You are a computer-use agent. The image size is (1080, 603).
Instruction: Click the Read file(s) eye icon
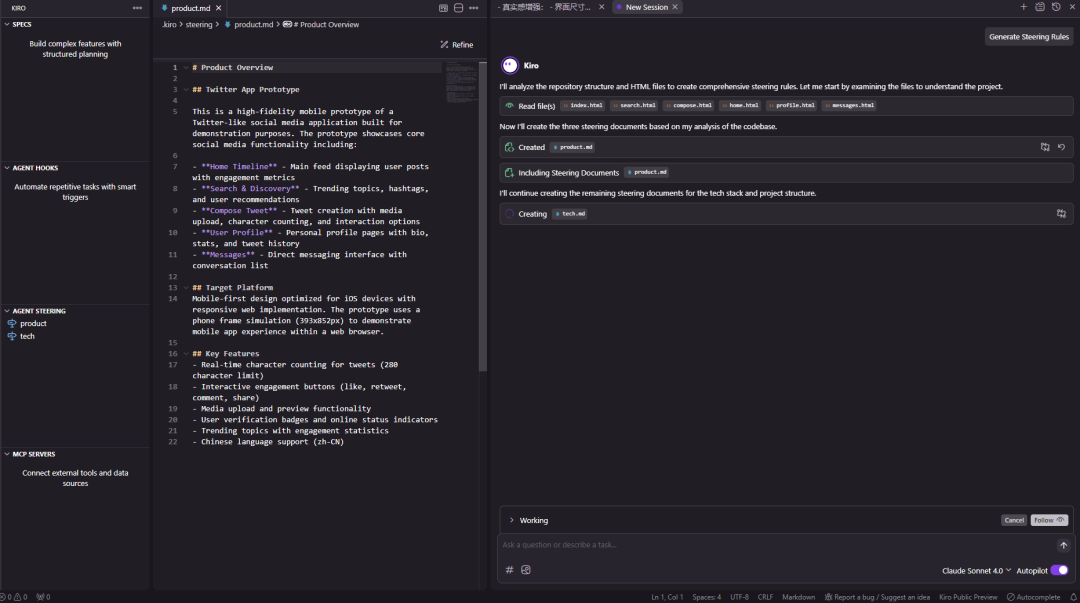(510, 105)
